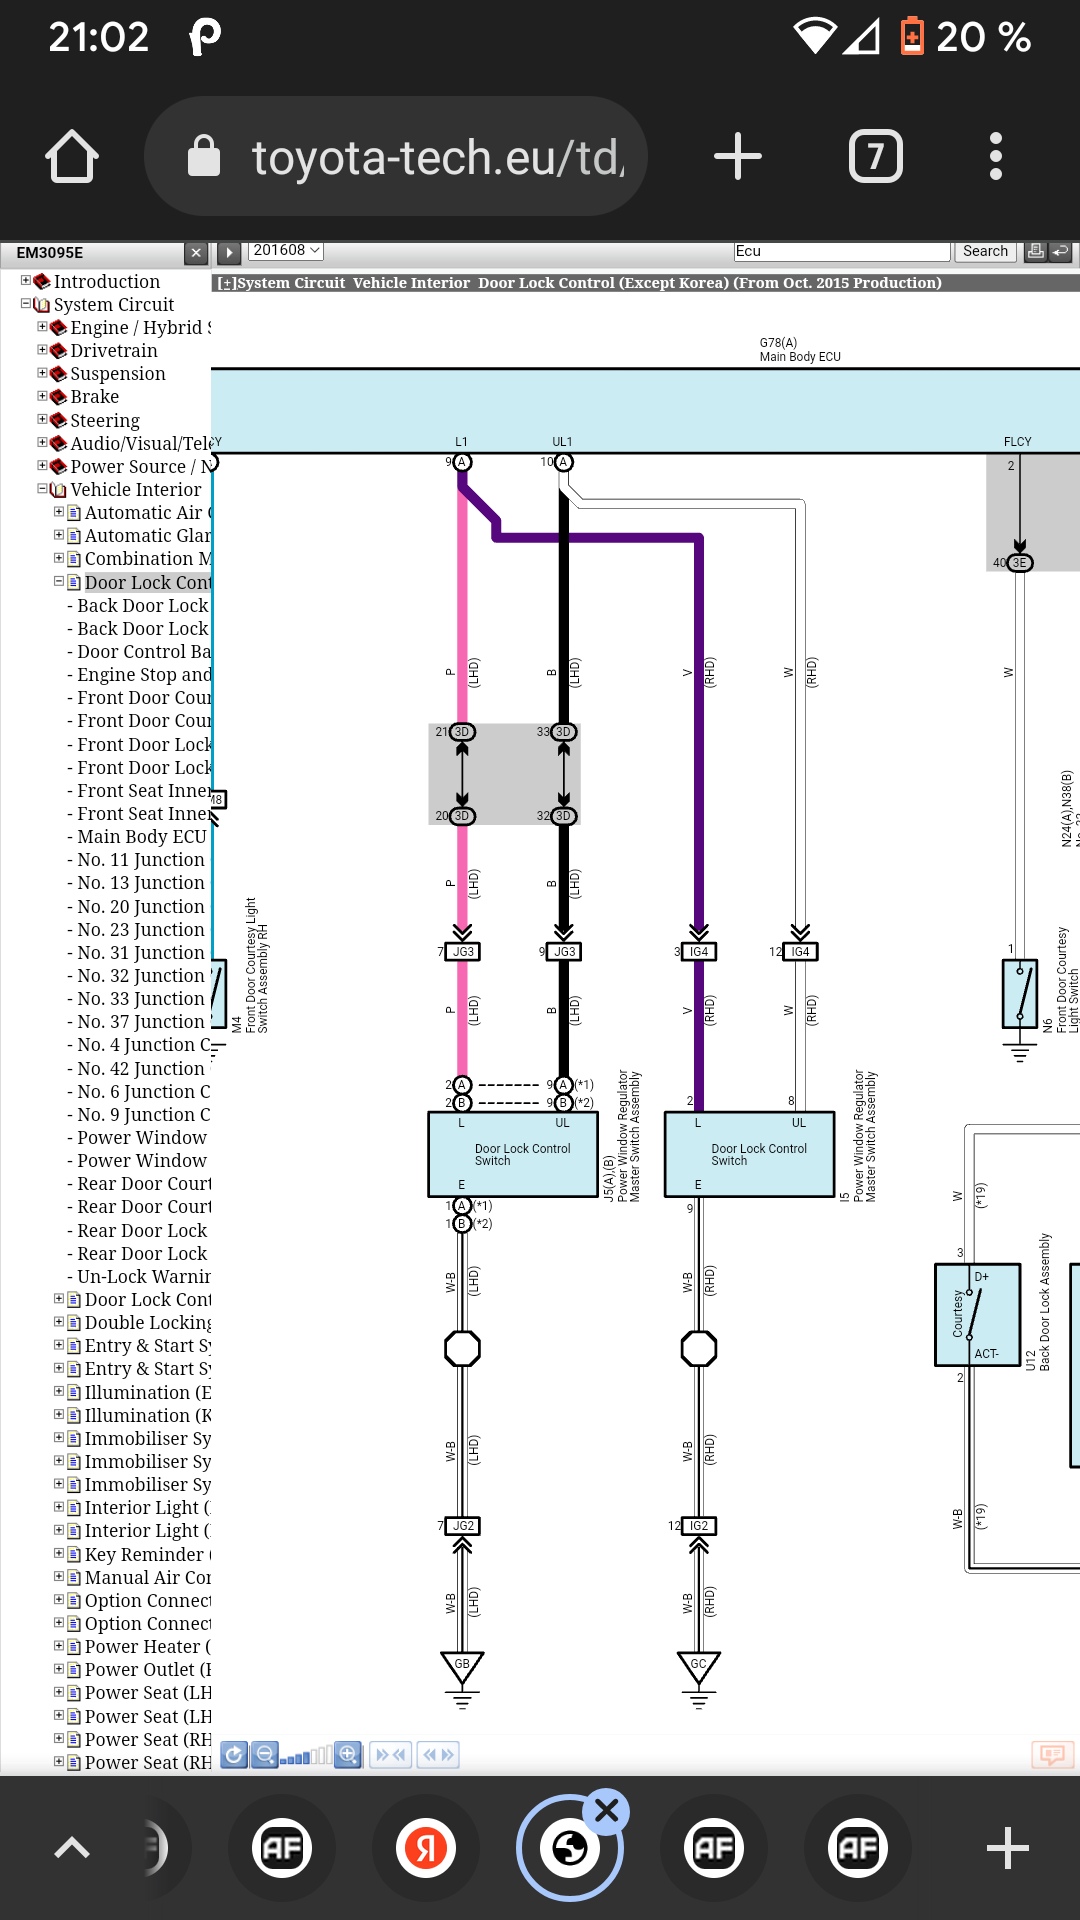Tap the Yandex shortcut in bottom bar

tap(426, 1848)
